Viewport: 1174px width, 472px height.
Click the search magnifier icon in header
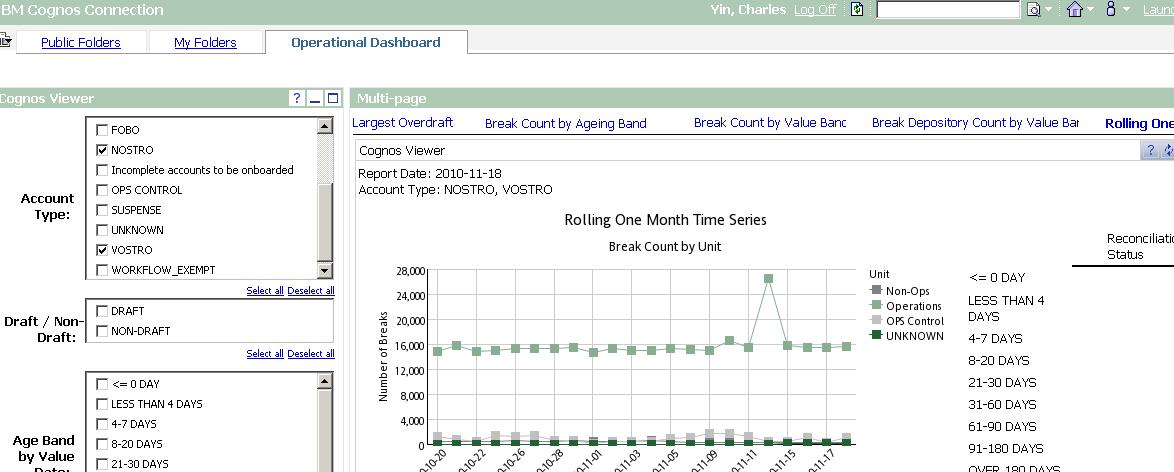(1033, 10)
